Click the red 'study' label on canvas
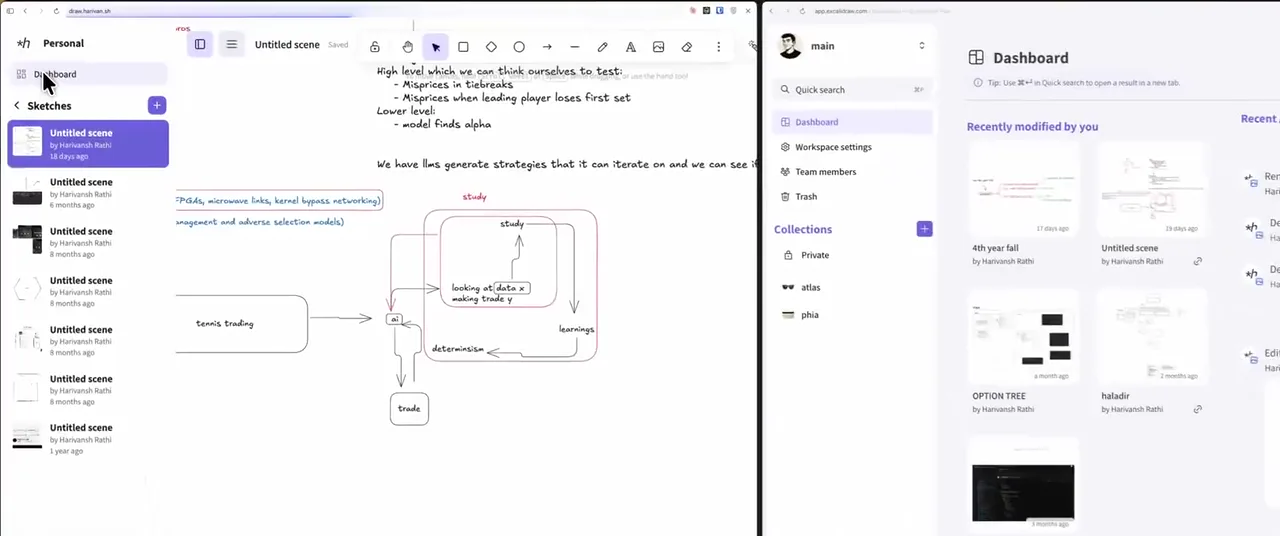The height and width of the screenshot is (536, 1280). click(x=474, y=197)
